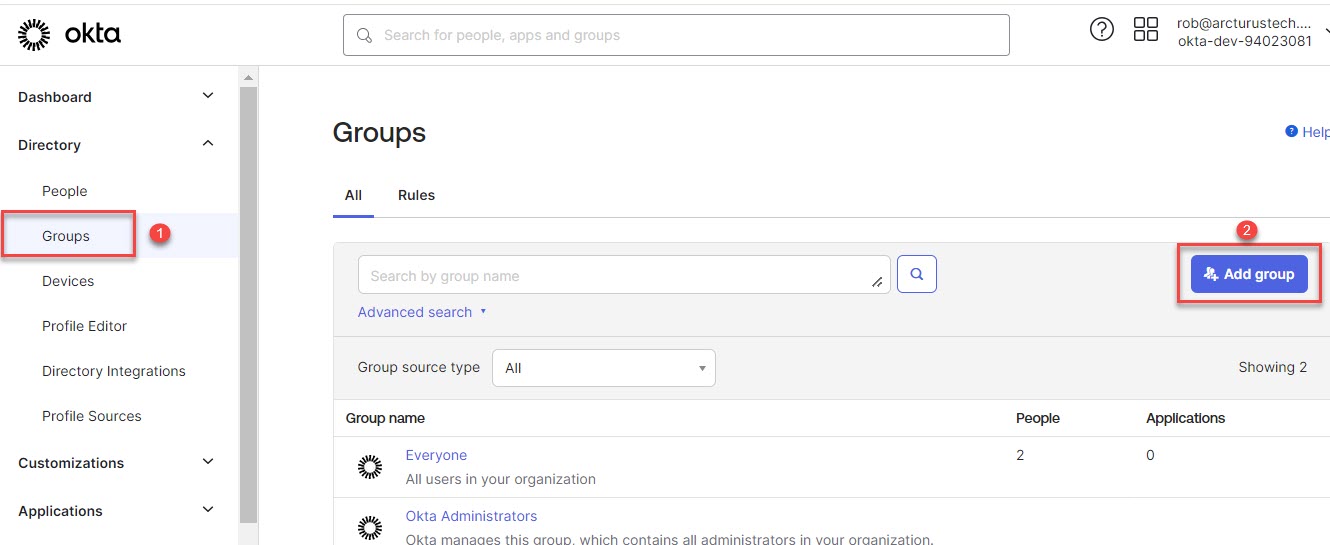This screenshot has height=545, width=1330.
Task: Click the Okta logo in header
Action: (x=69, y=35)
